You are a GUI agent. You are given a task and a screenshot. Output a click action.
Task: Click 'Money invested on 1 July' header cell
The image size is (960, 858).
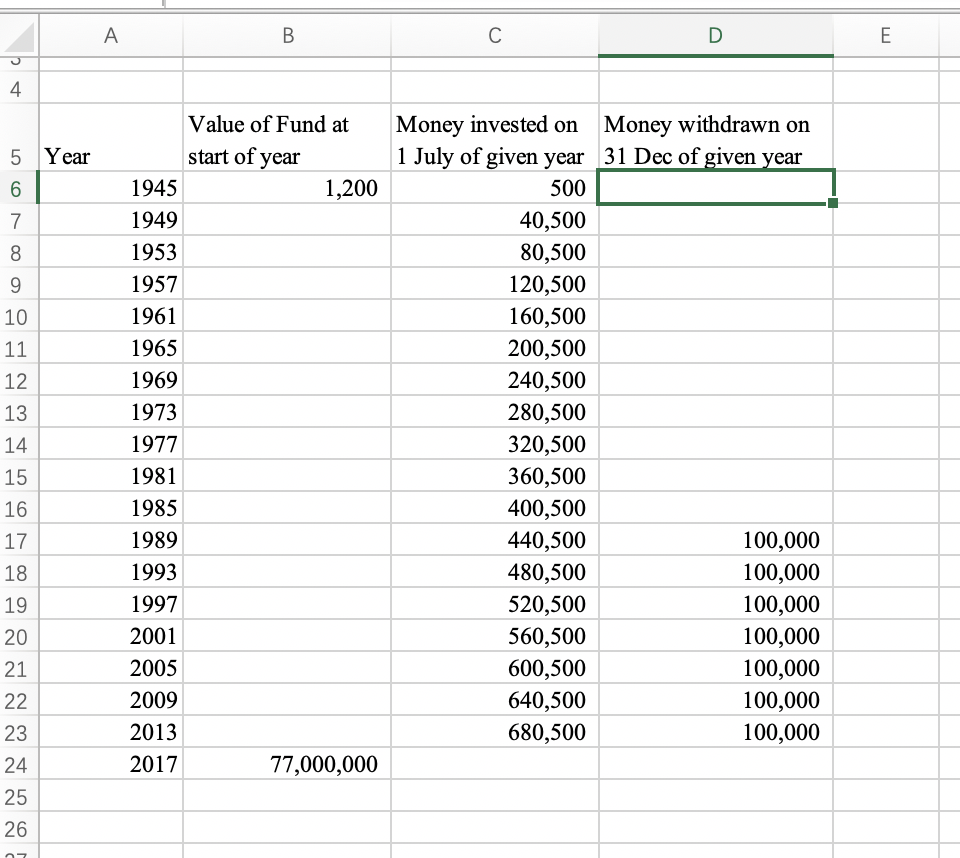point(495,137)
